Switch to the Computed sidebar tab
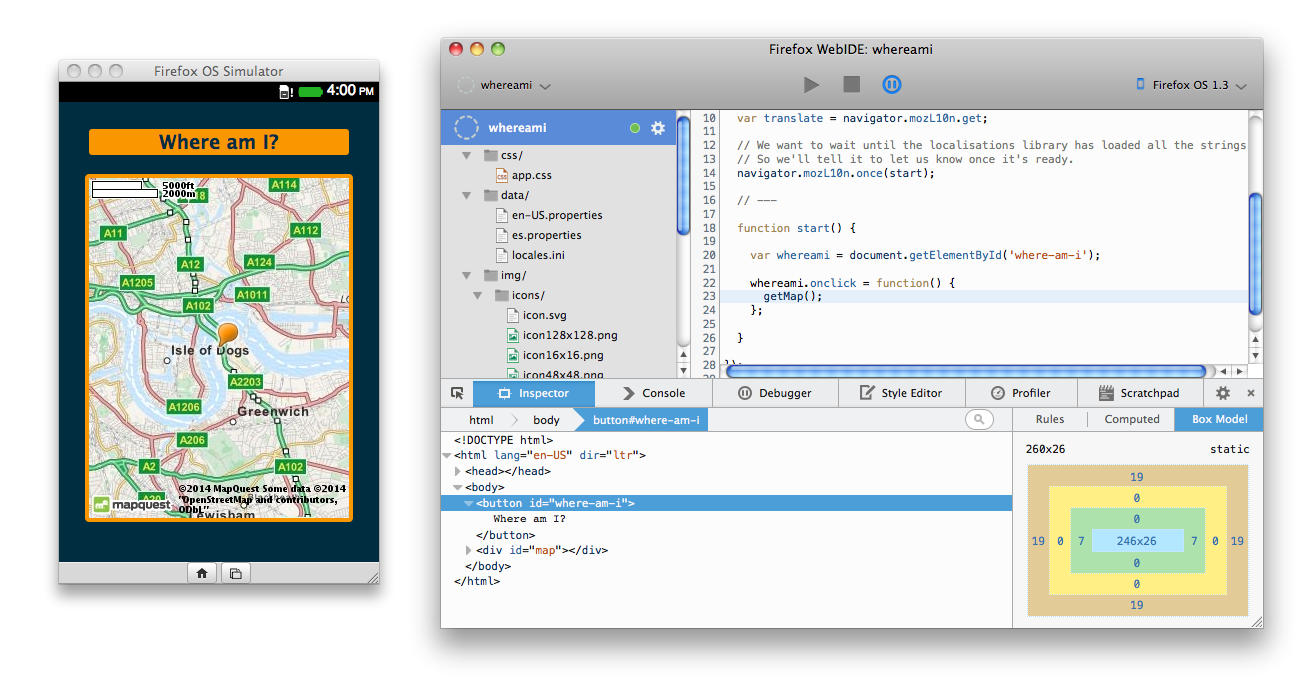1310x688 pixels. click(x=1132, y=419)
